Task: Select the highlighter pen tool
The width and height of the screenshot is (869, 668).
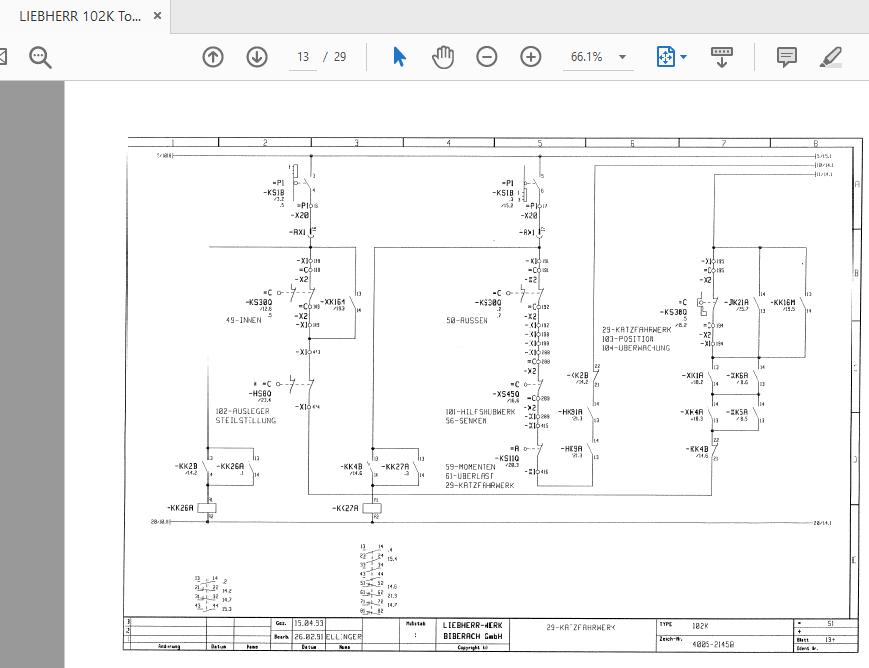Action: pos(830,57)
